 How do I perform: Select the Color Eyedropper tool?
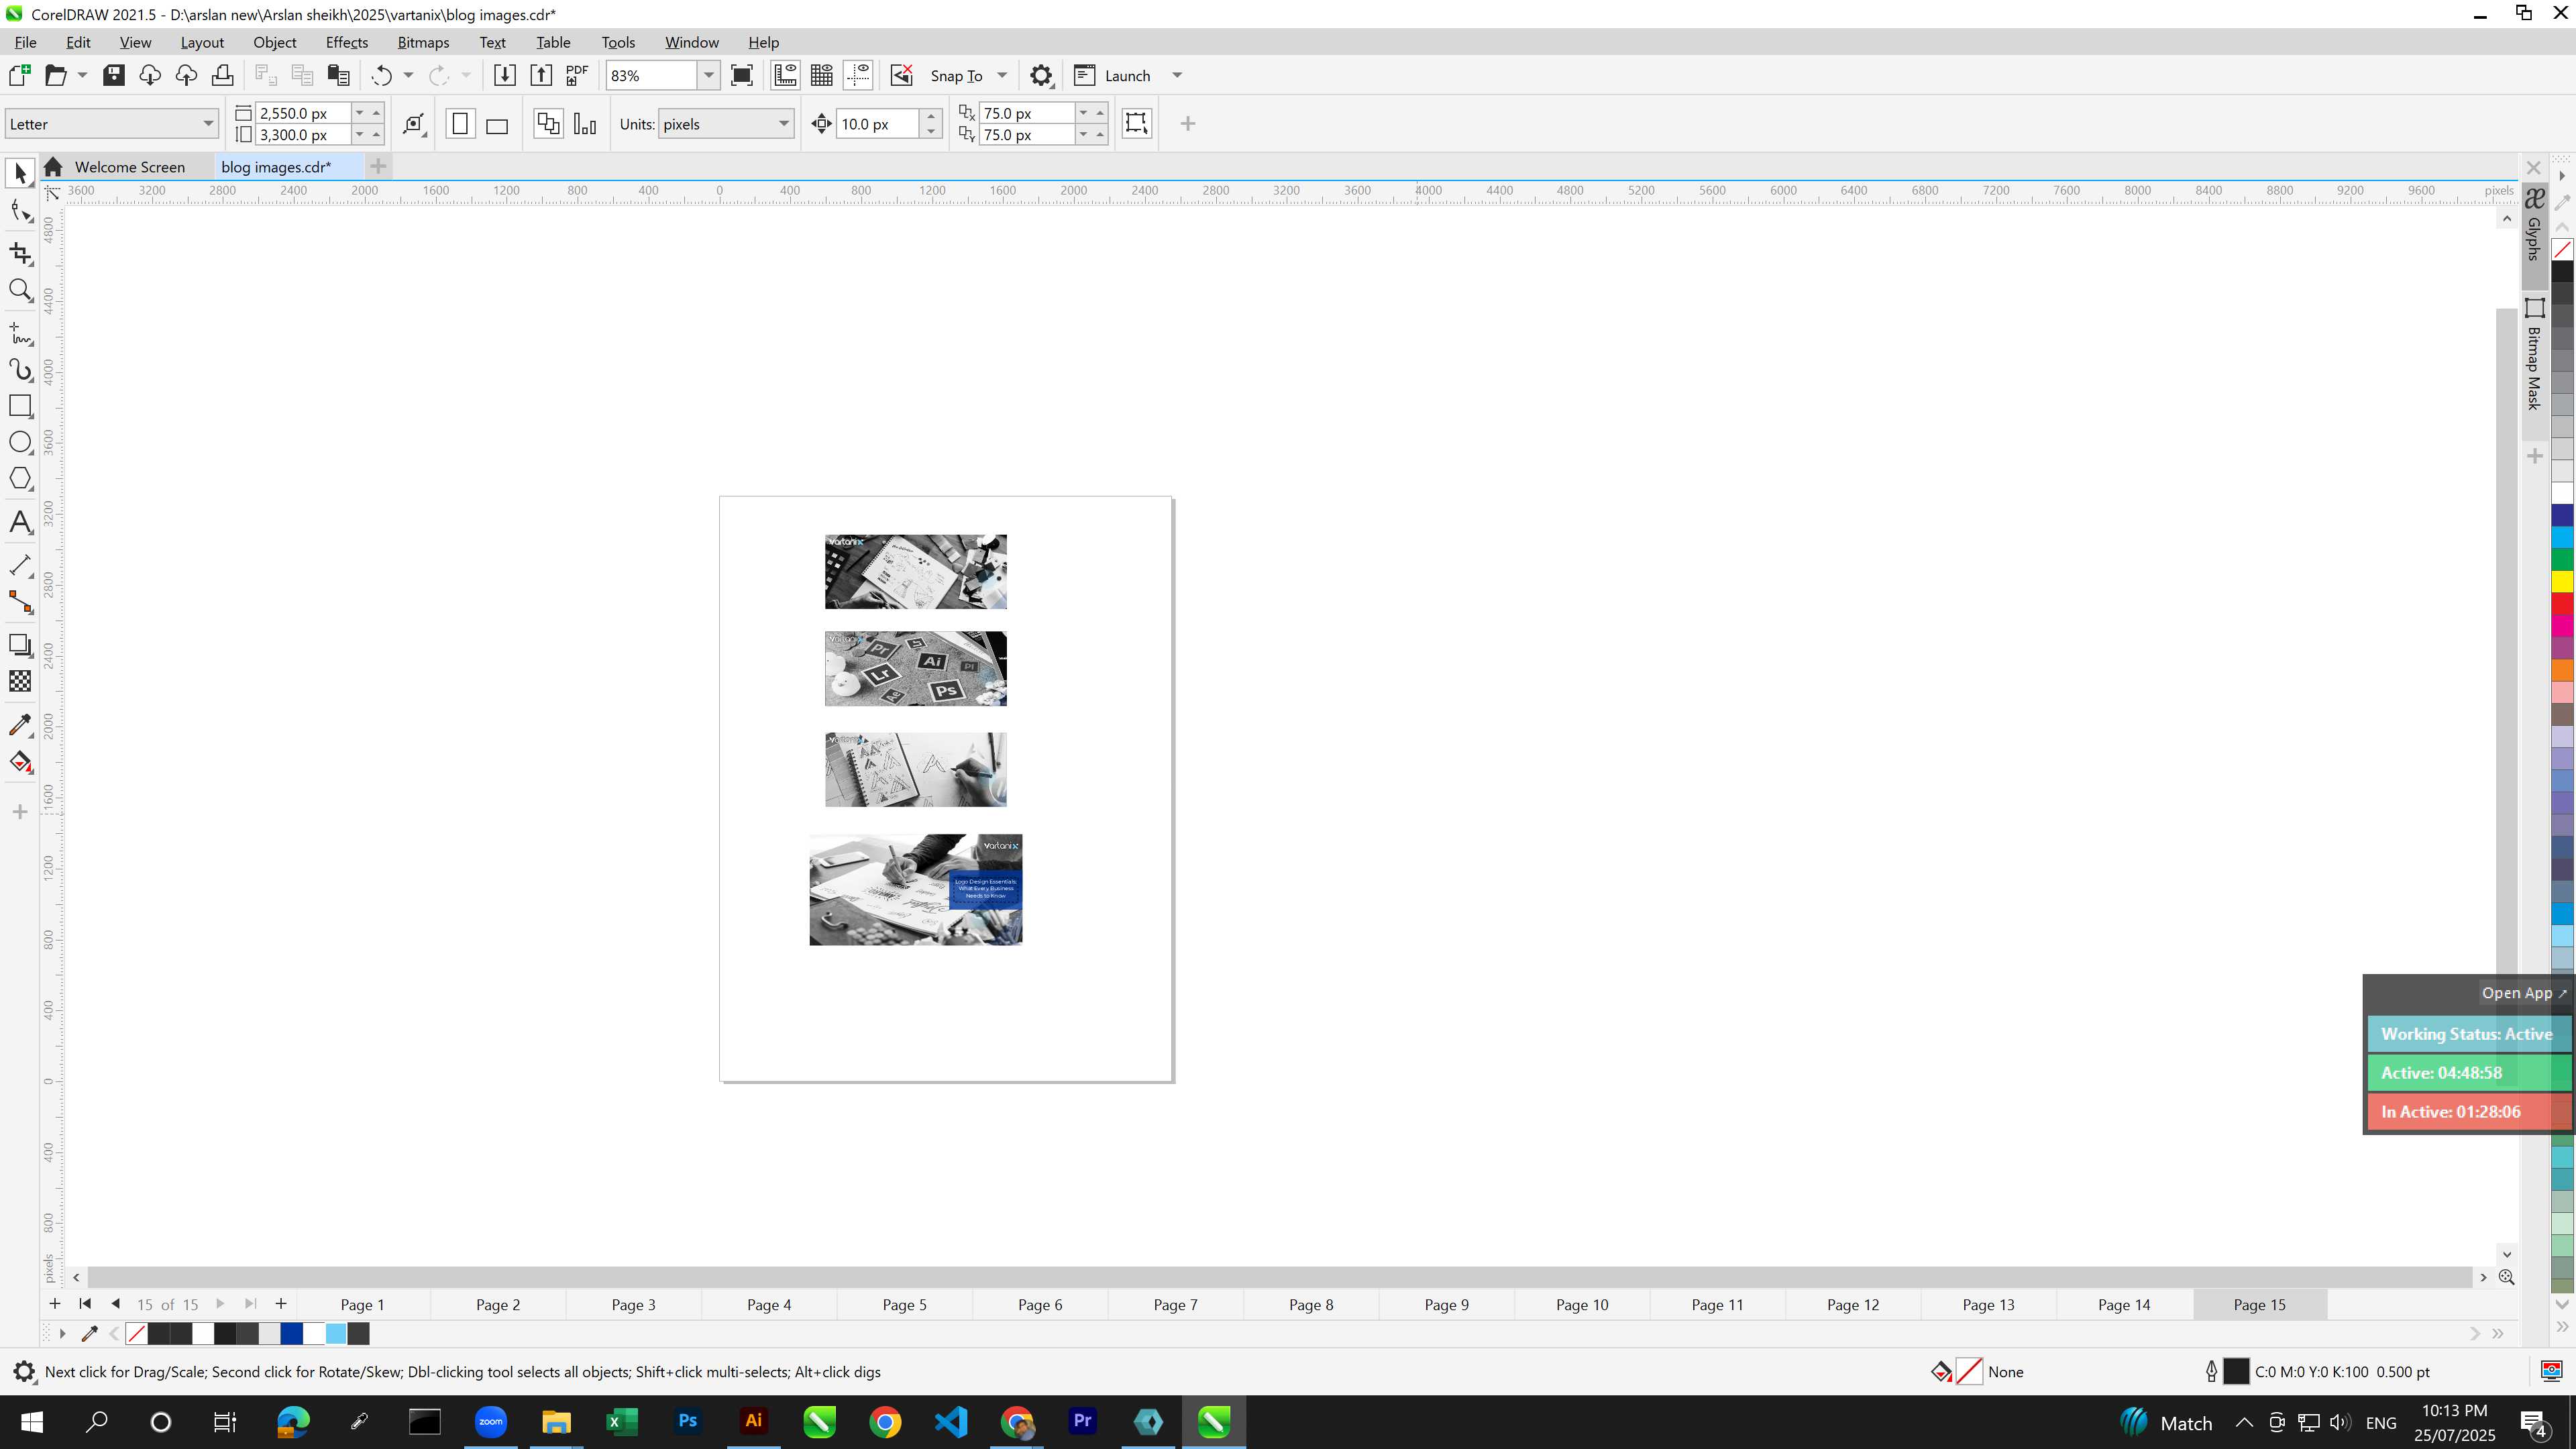(20, 725)
